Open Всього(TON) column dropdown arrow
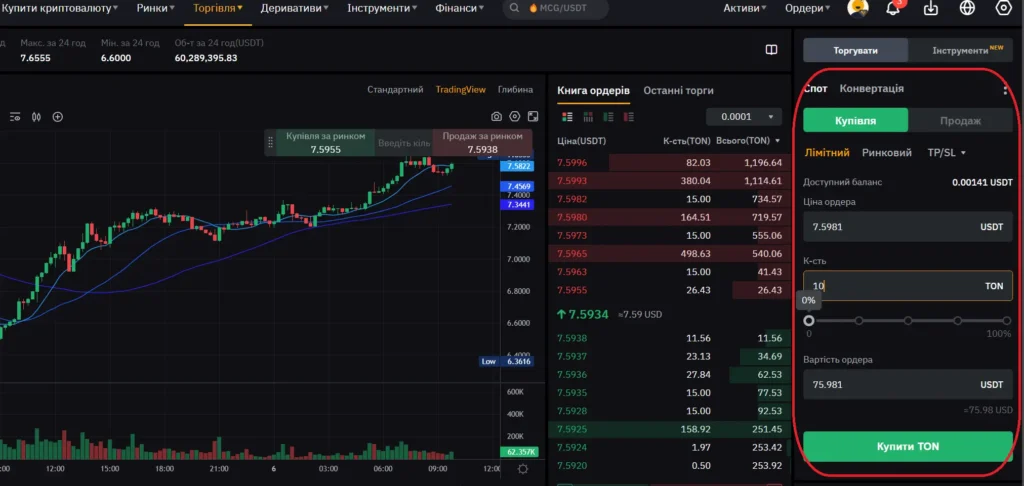 tap(777, 140)
